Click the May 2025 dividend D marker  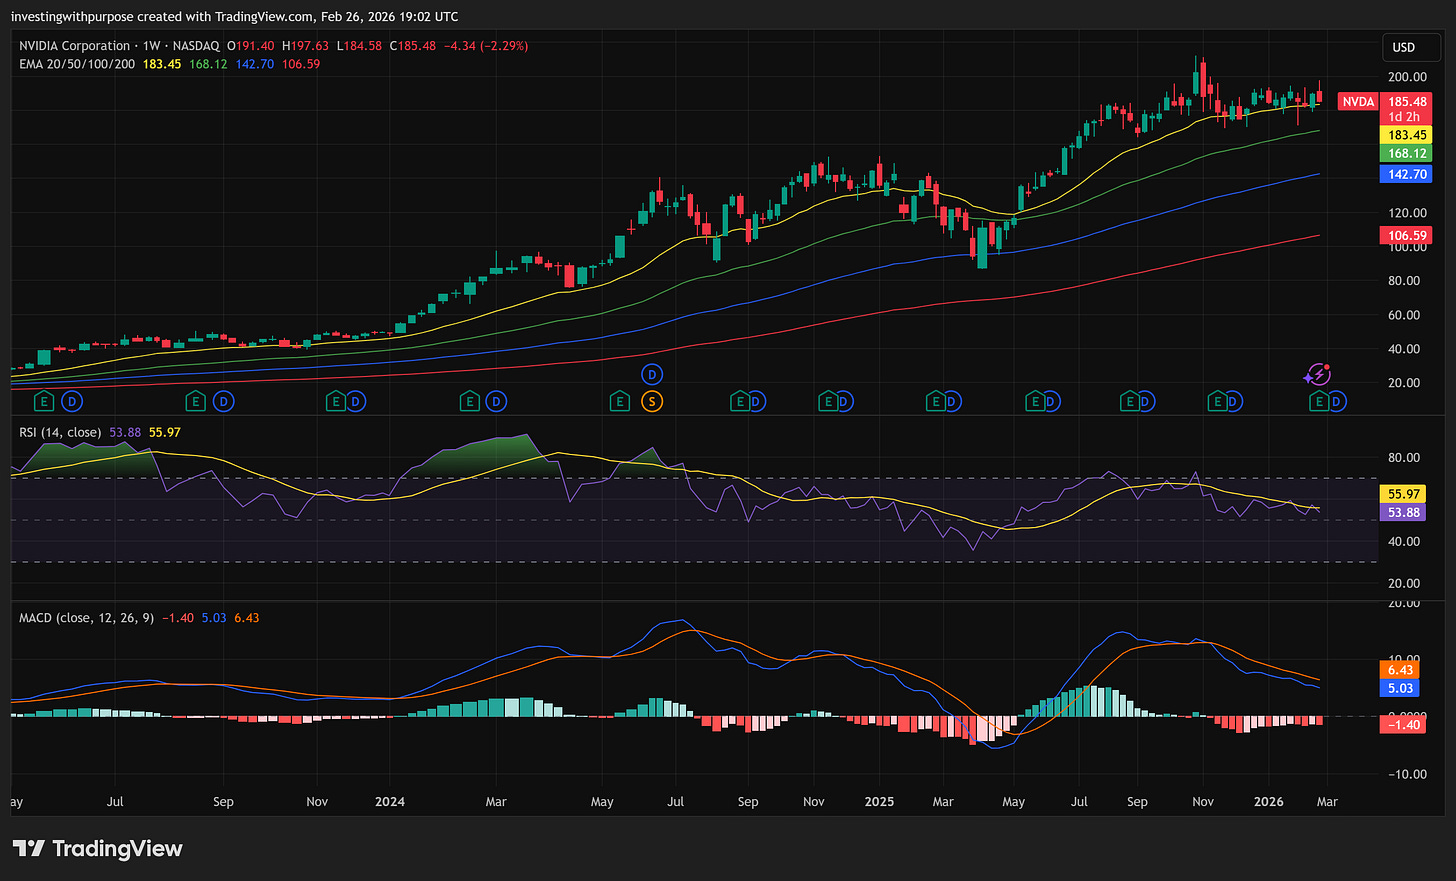pos(1052,401)
